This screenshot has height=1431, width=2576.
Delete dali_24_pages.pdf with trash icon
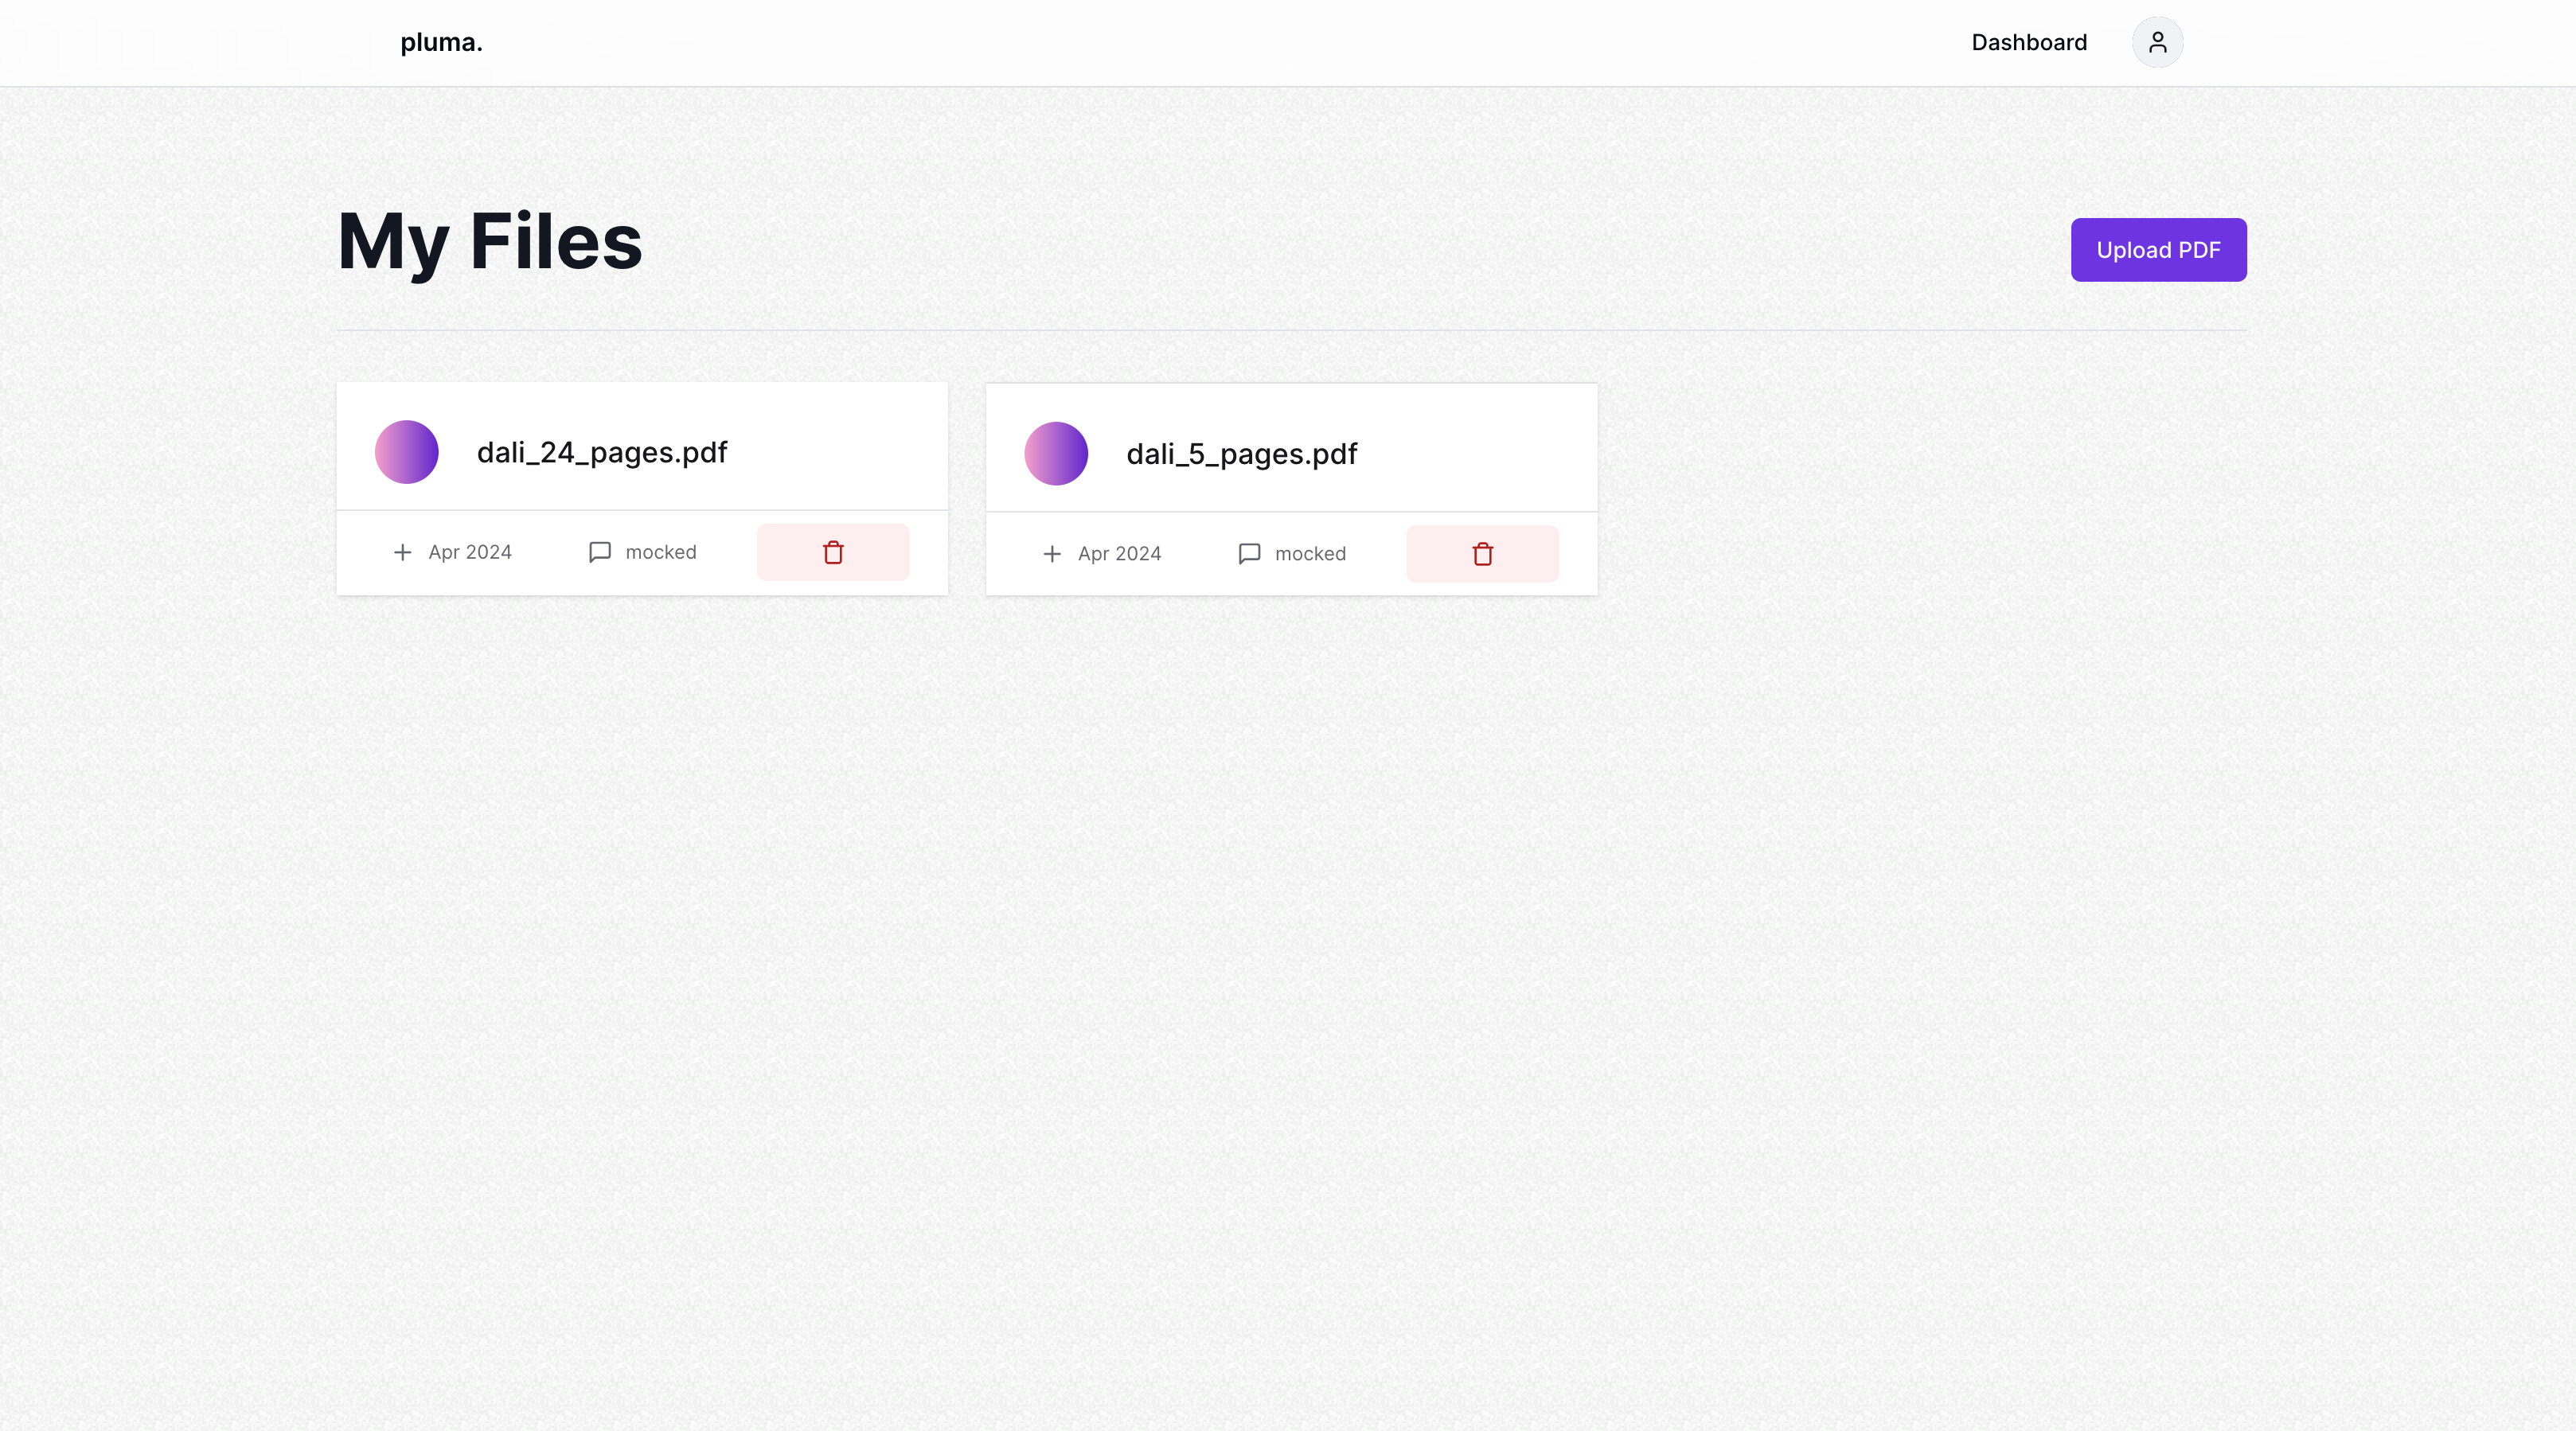(833, 552)
